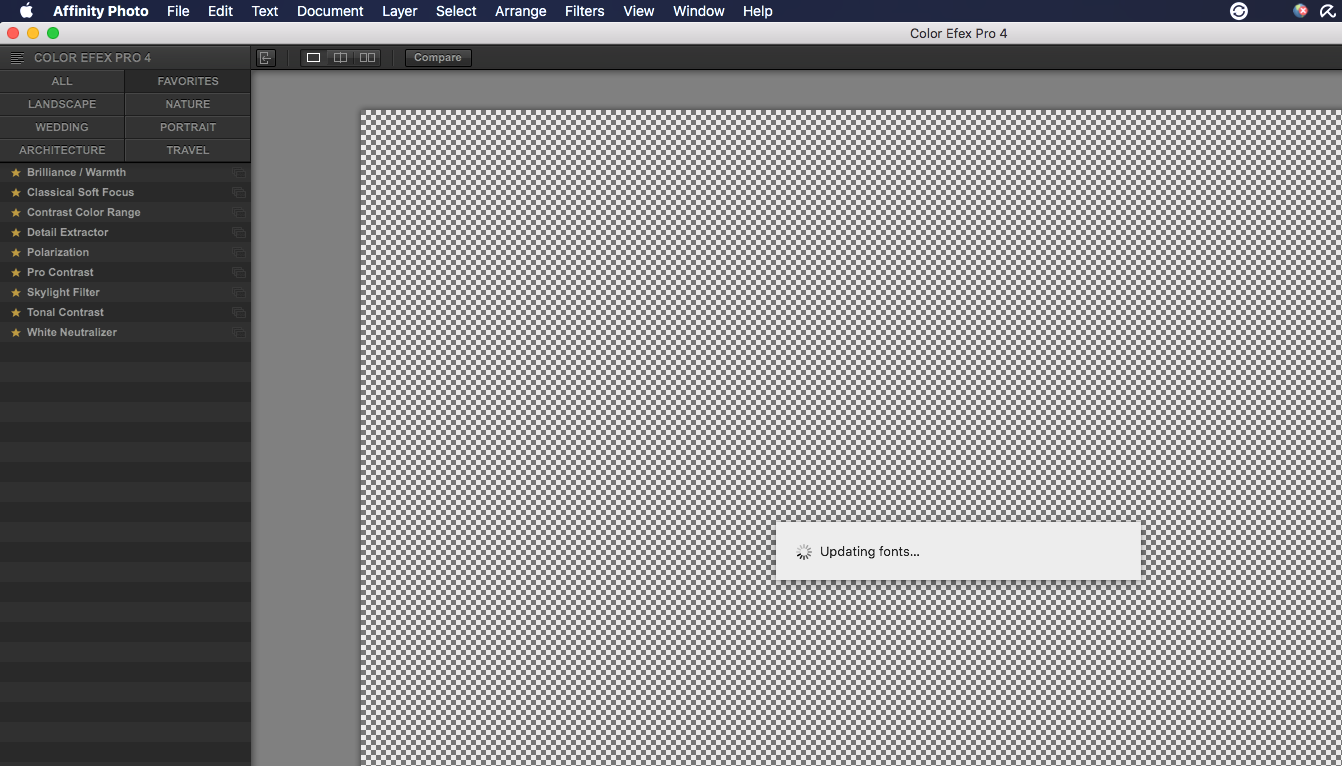Viewport: 1342px width, 766px height.
Task: Open presets icon for Tonal Contrast
Action: [x=239, y=313]
